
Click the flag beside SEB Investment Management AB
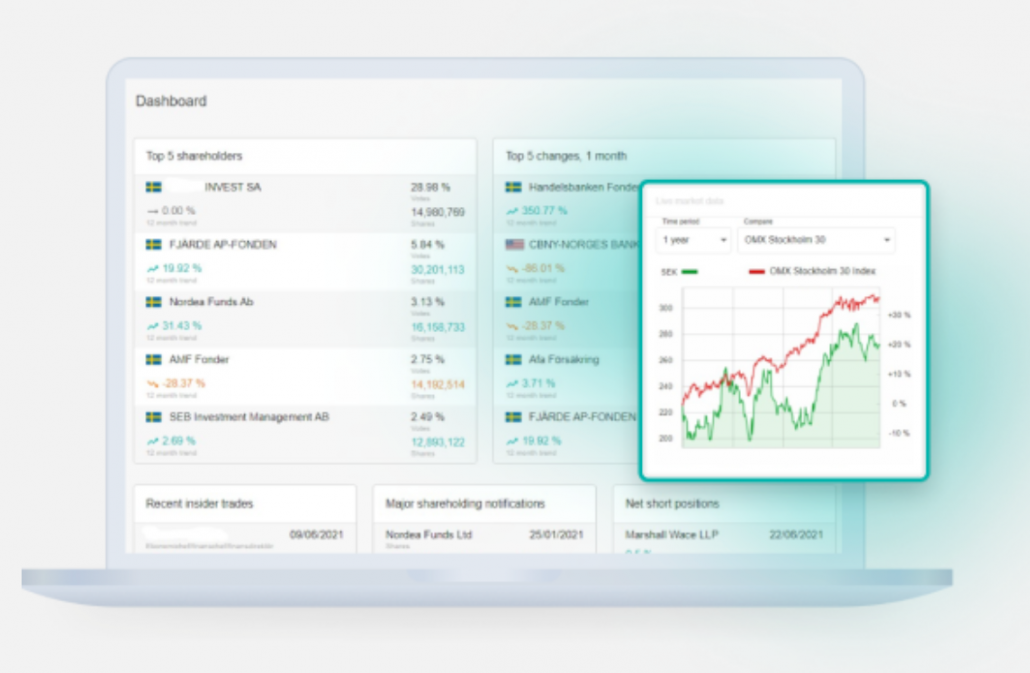pos(154,417)
